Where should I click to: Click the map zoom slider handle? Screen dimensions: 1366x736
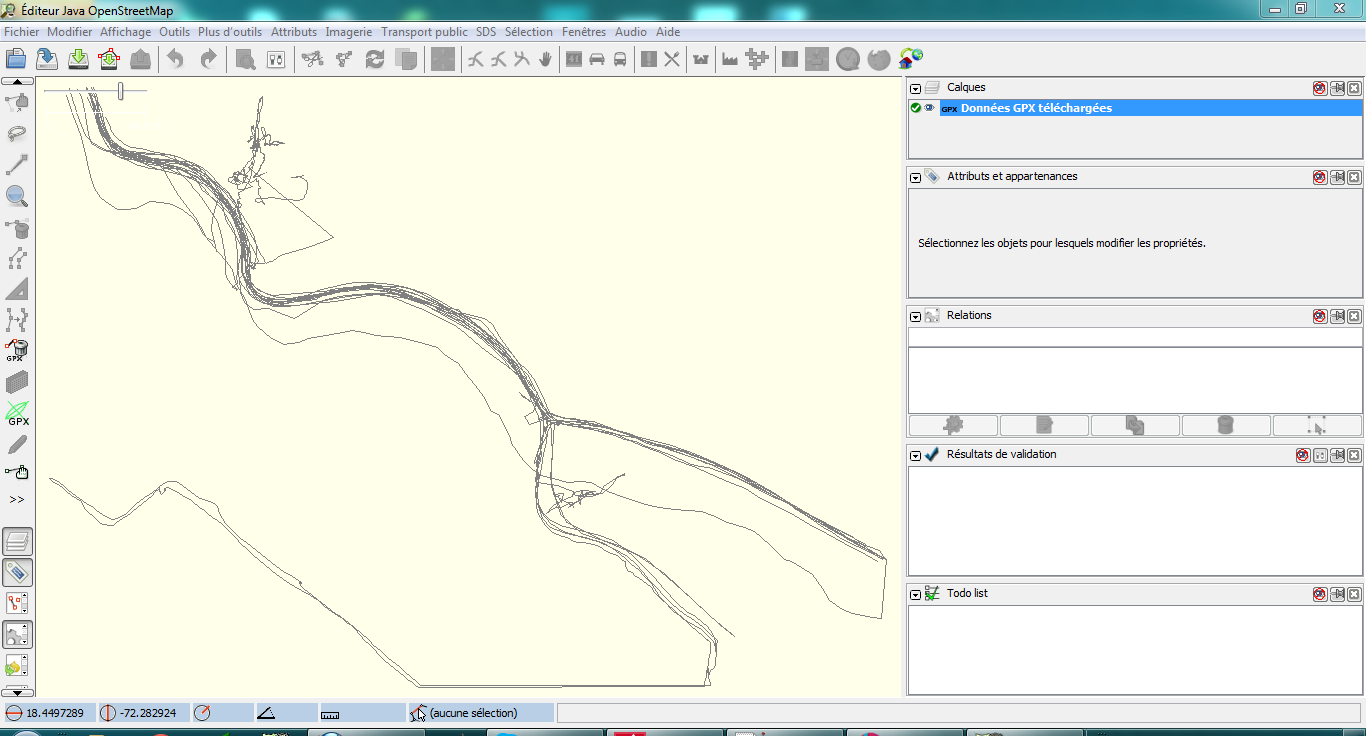coord(121,91)
